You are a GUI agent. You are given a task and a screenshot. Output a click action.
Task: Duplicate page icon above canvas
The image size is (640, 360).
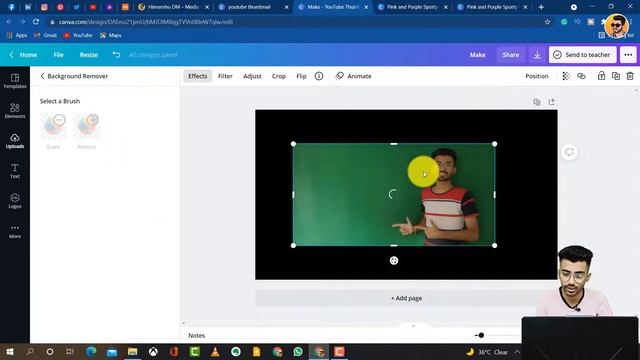537,102
